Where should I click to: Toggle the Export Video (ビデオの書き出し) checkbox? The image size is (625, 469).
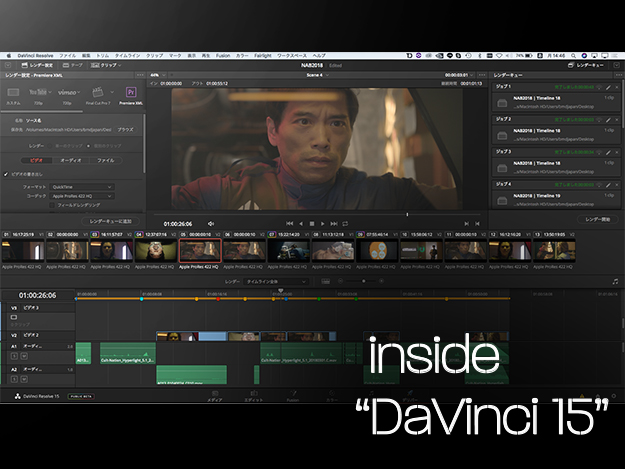[6, 174]
